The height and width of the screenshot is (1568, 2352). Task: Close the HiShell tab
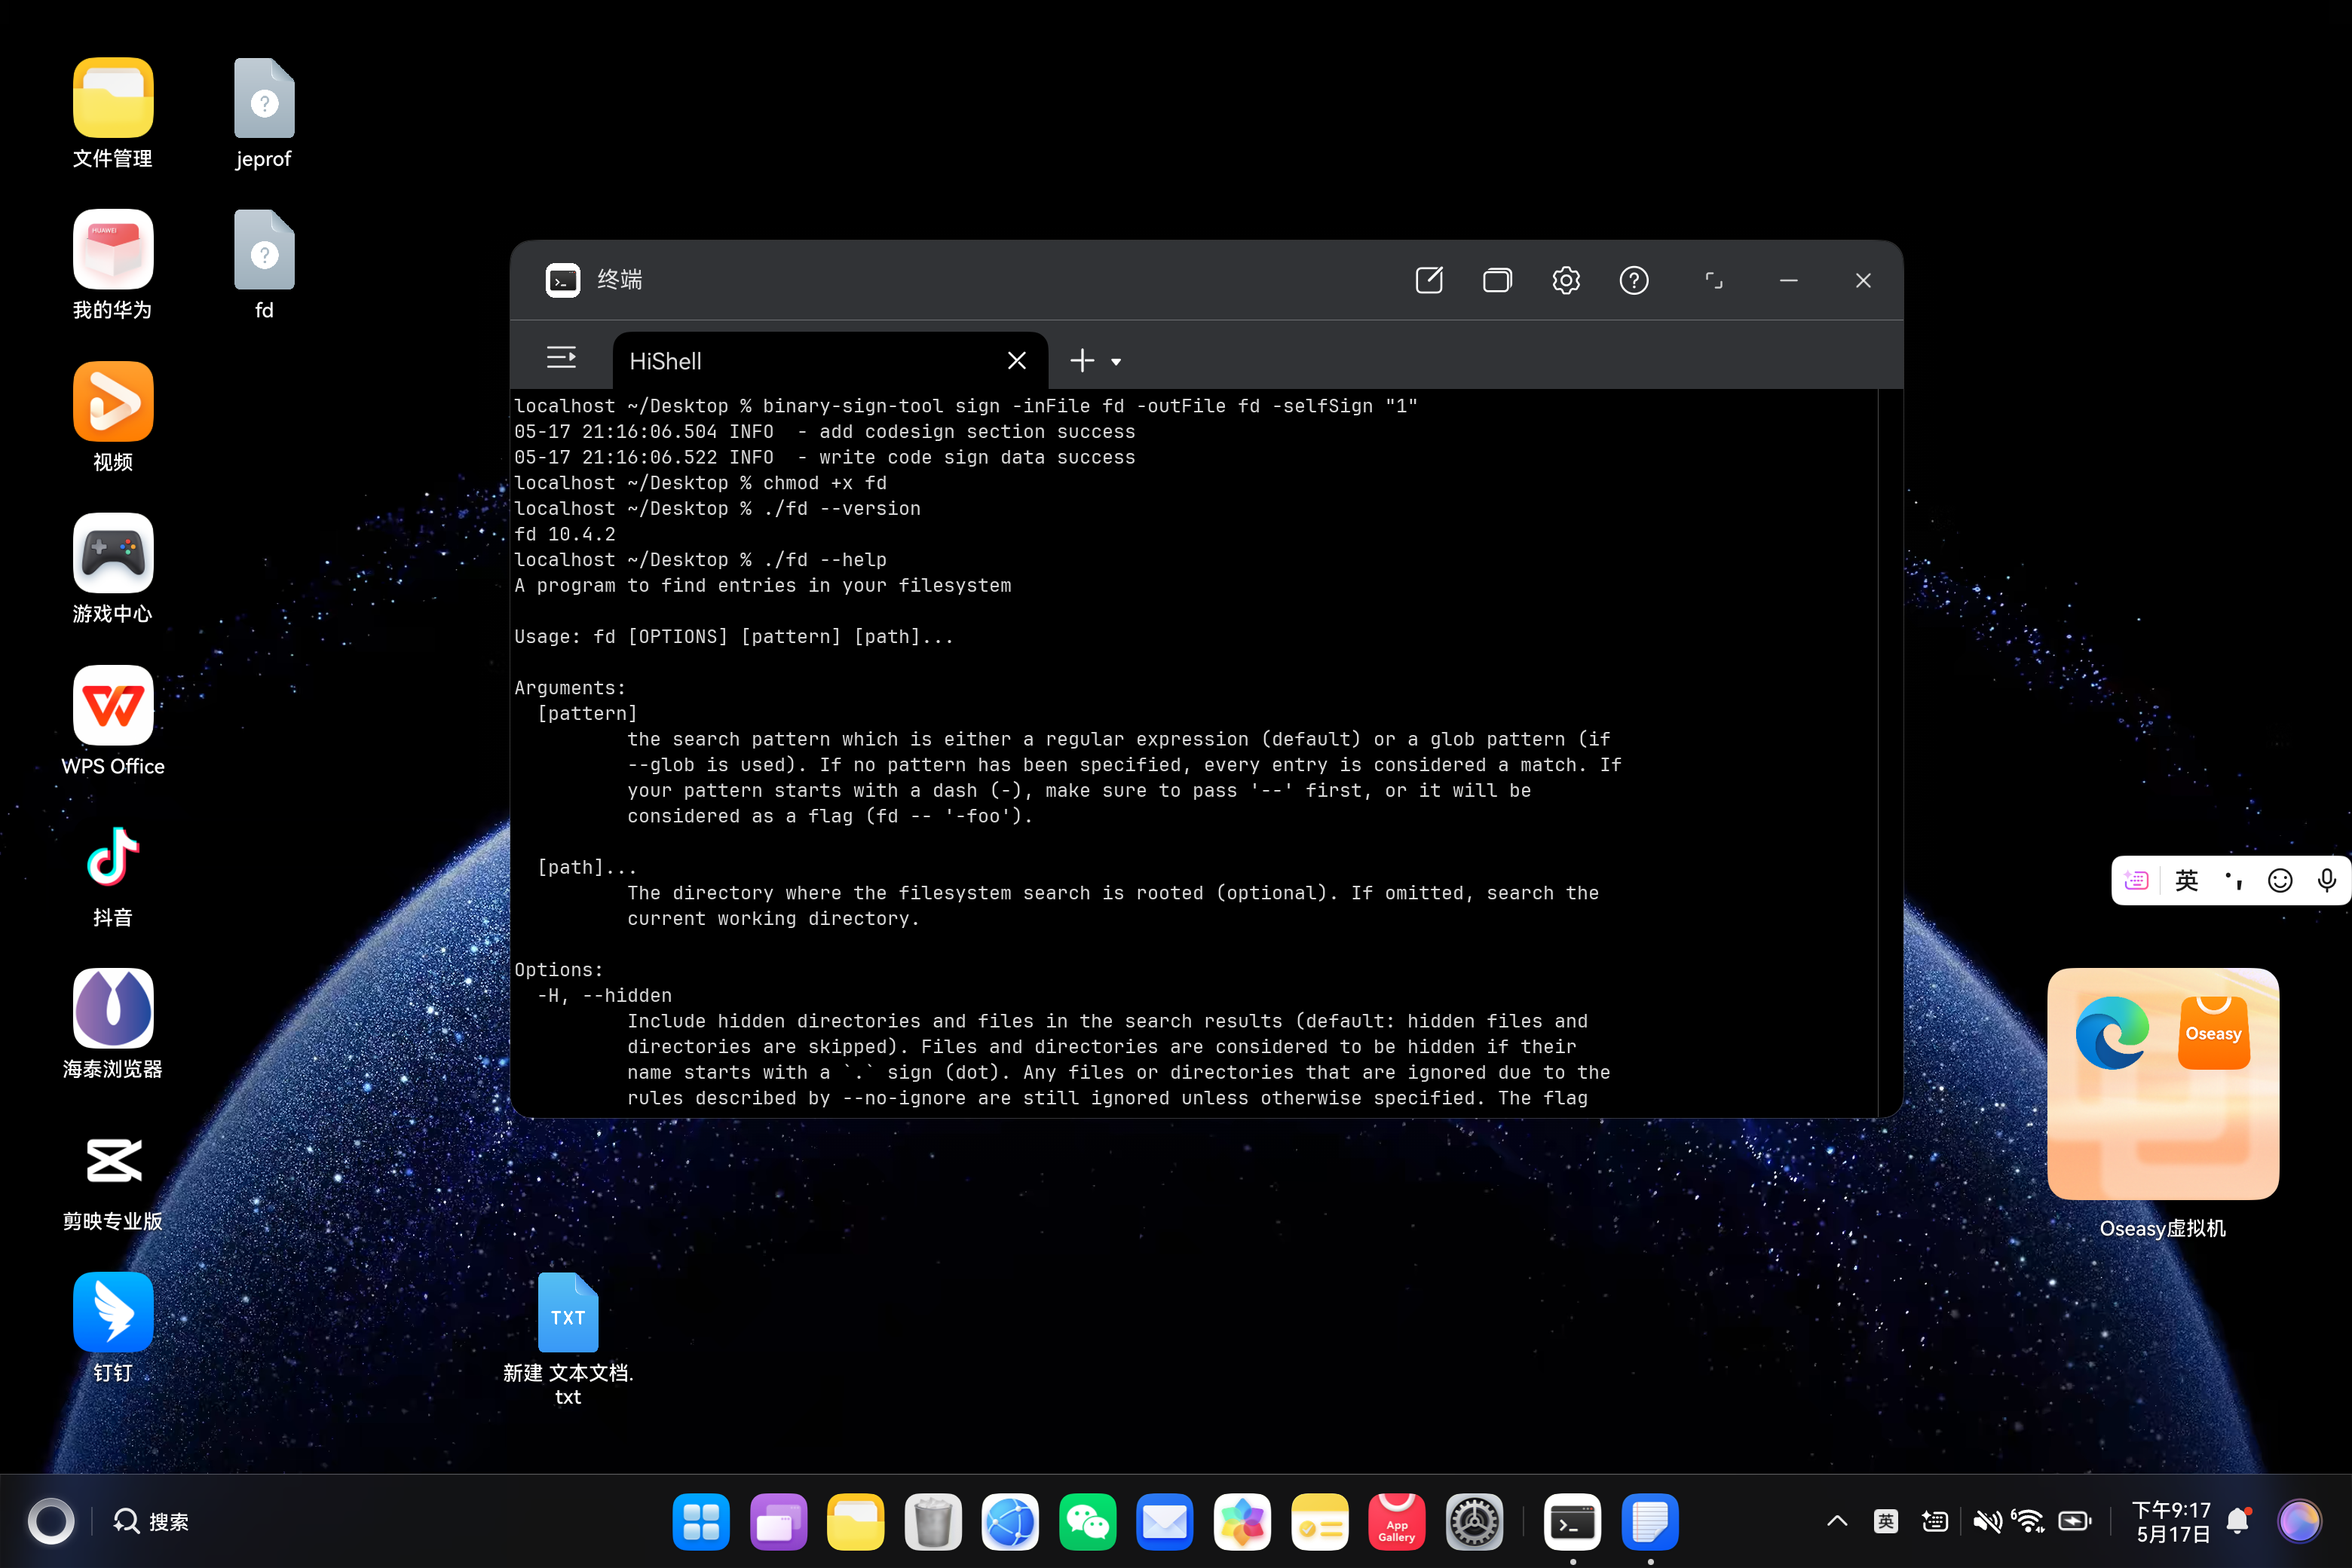1017,360
